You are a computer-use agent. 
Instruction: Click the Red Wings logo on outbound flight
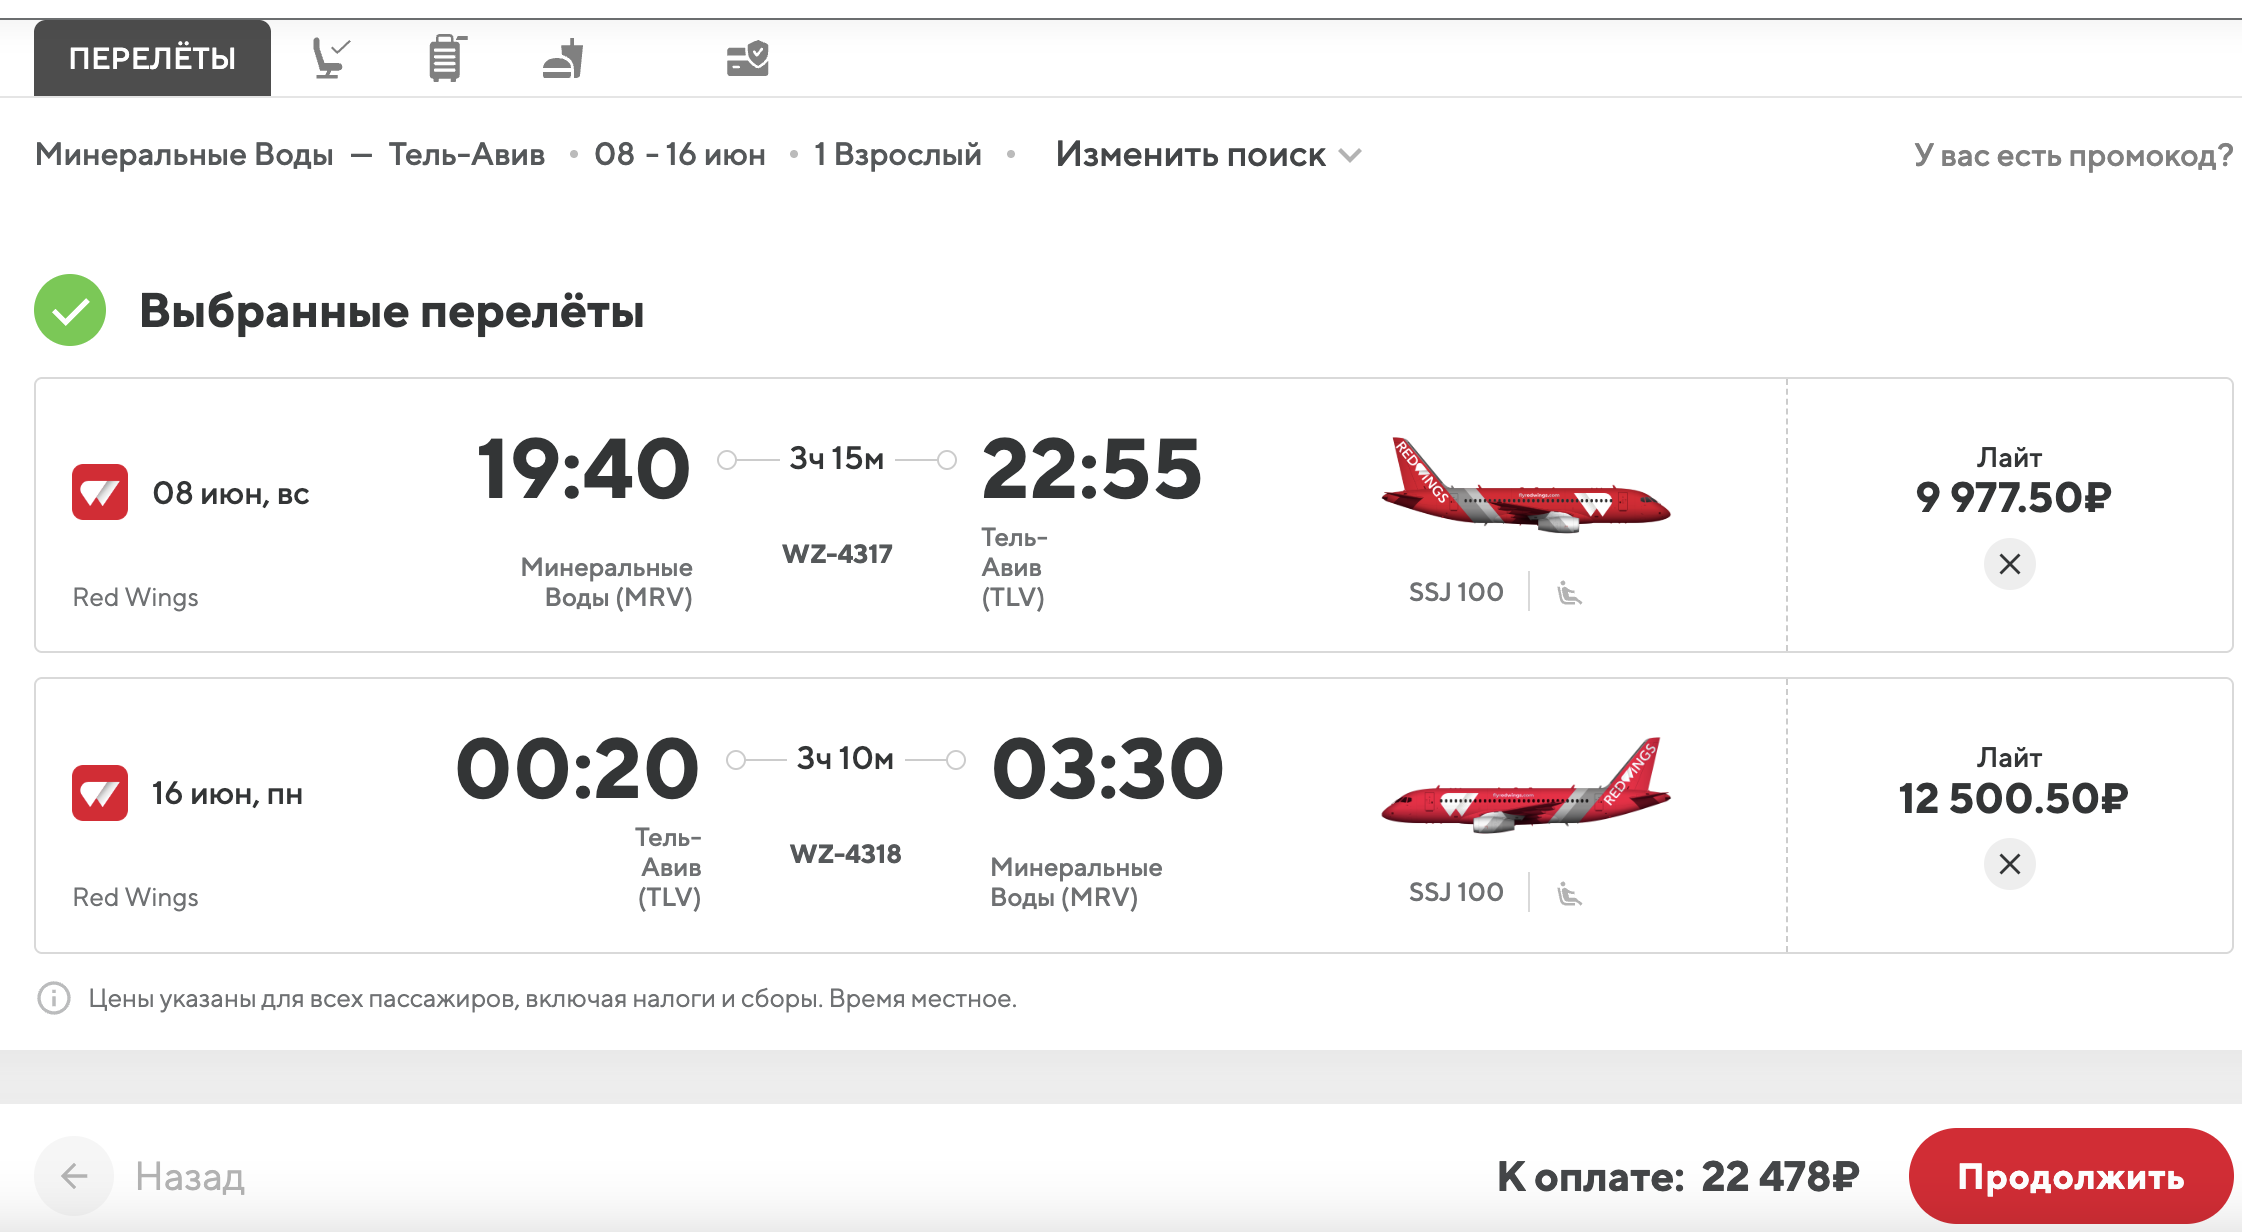(100, 492)
